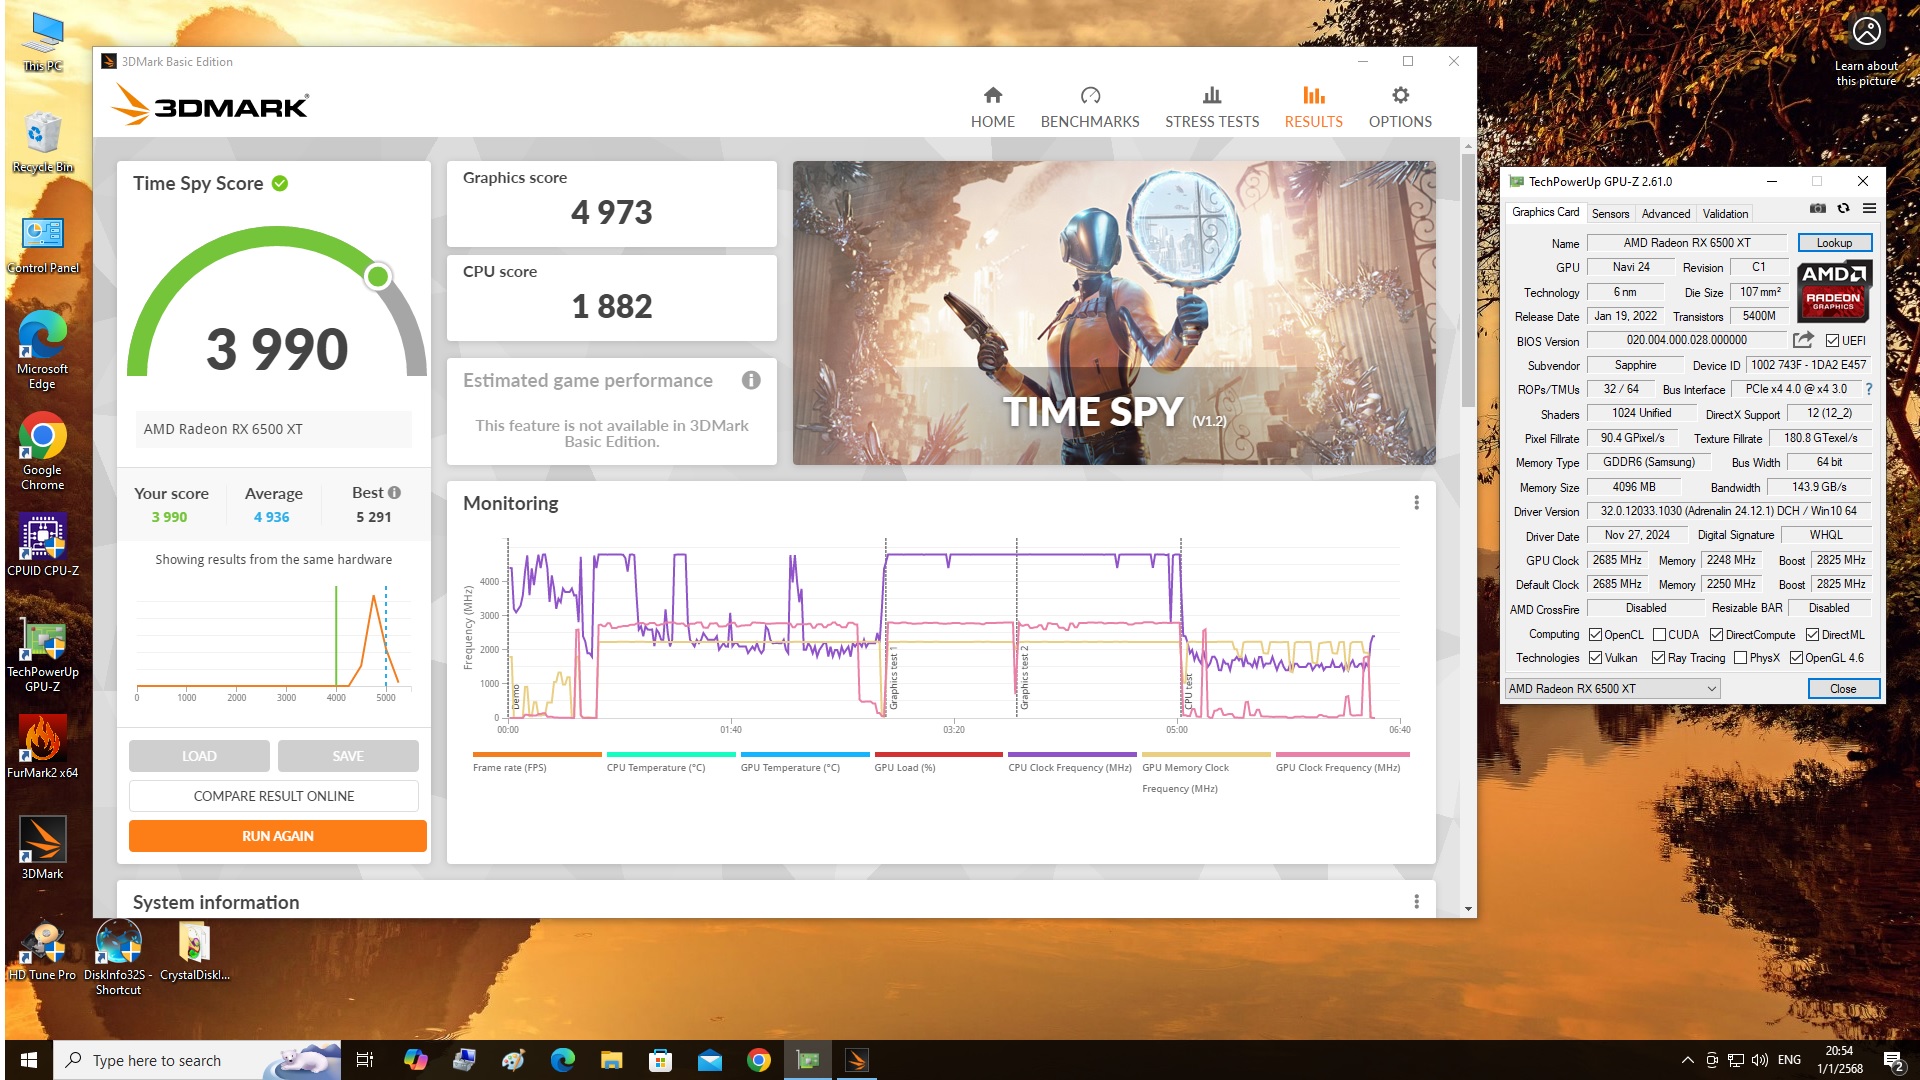This screenshot has height=1080, width=1920.
Task: Toggle the UEFI checkbox
Action: (x=1832, y=341)
